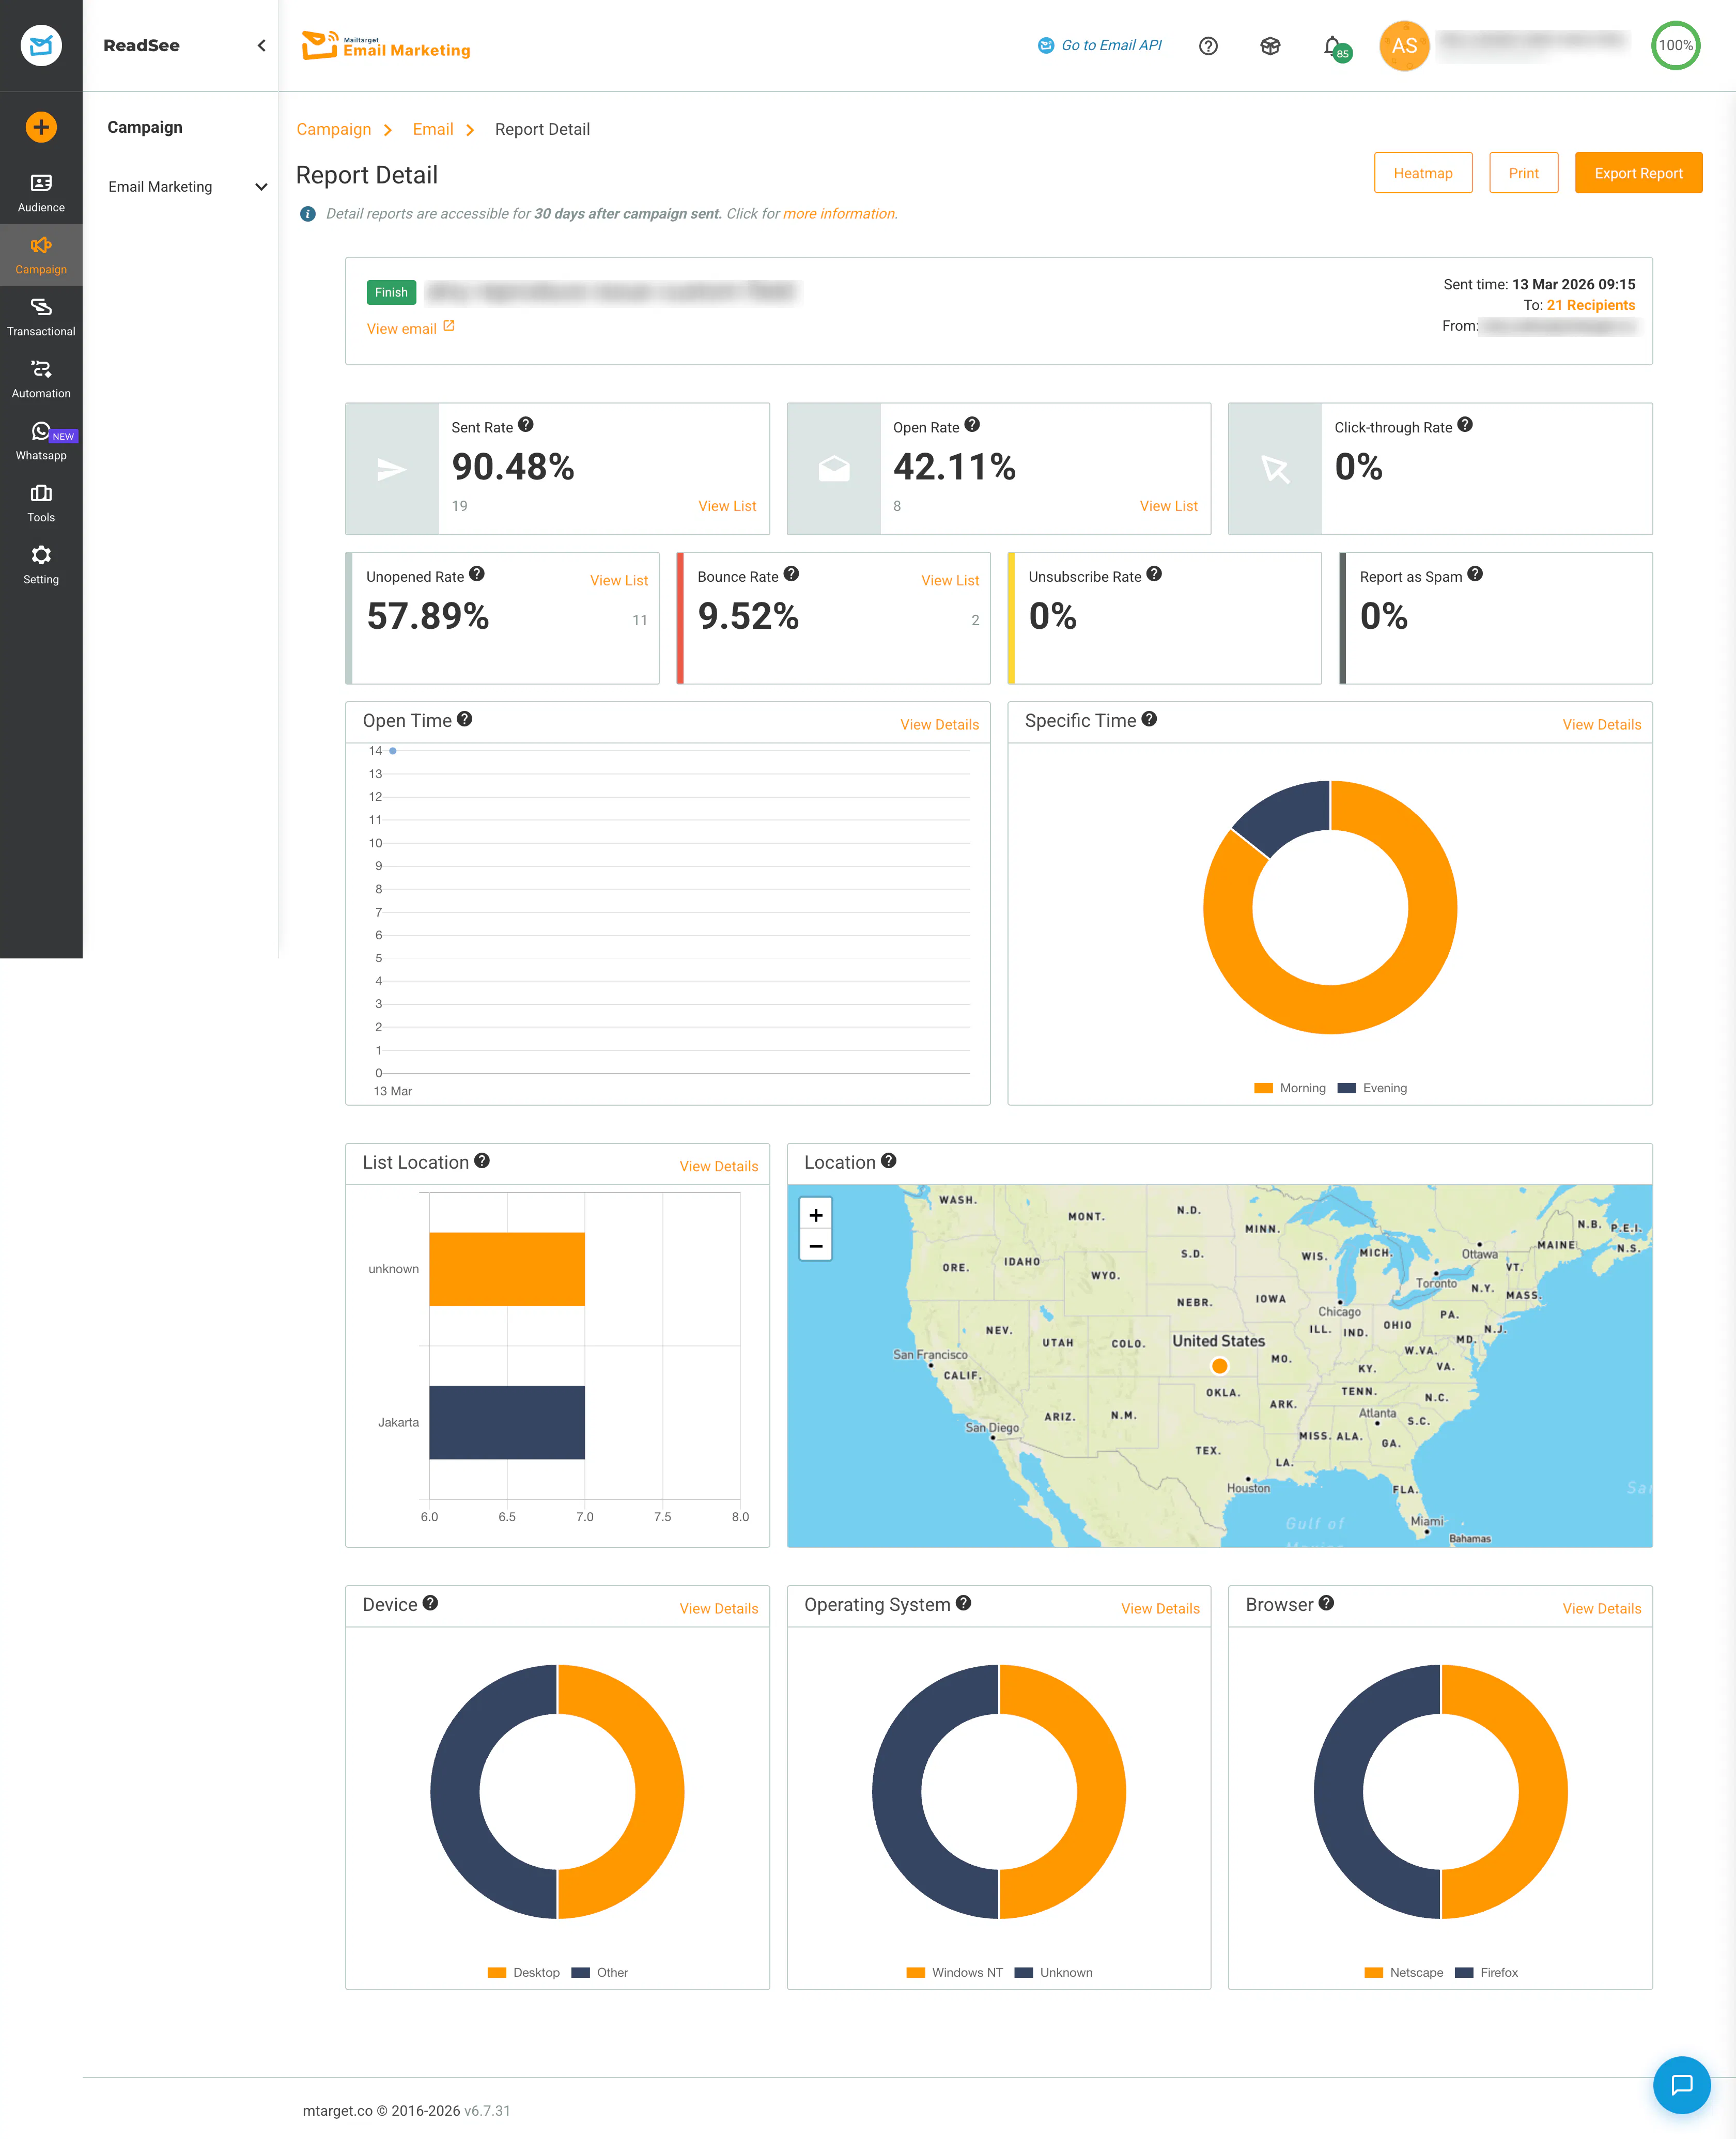
Task: View List for Unopened Rate
Action: coord(619,580)
